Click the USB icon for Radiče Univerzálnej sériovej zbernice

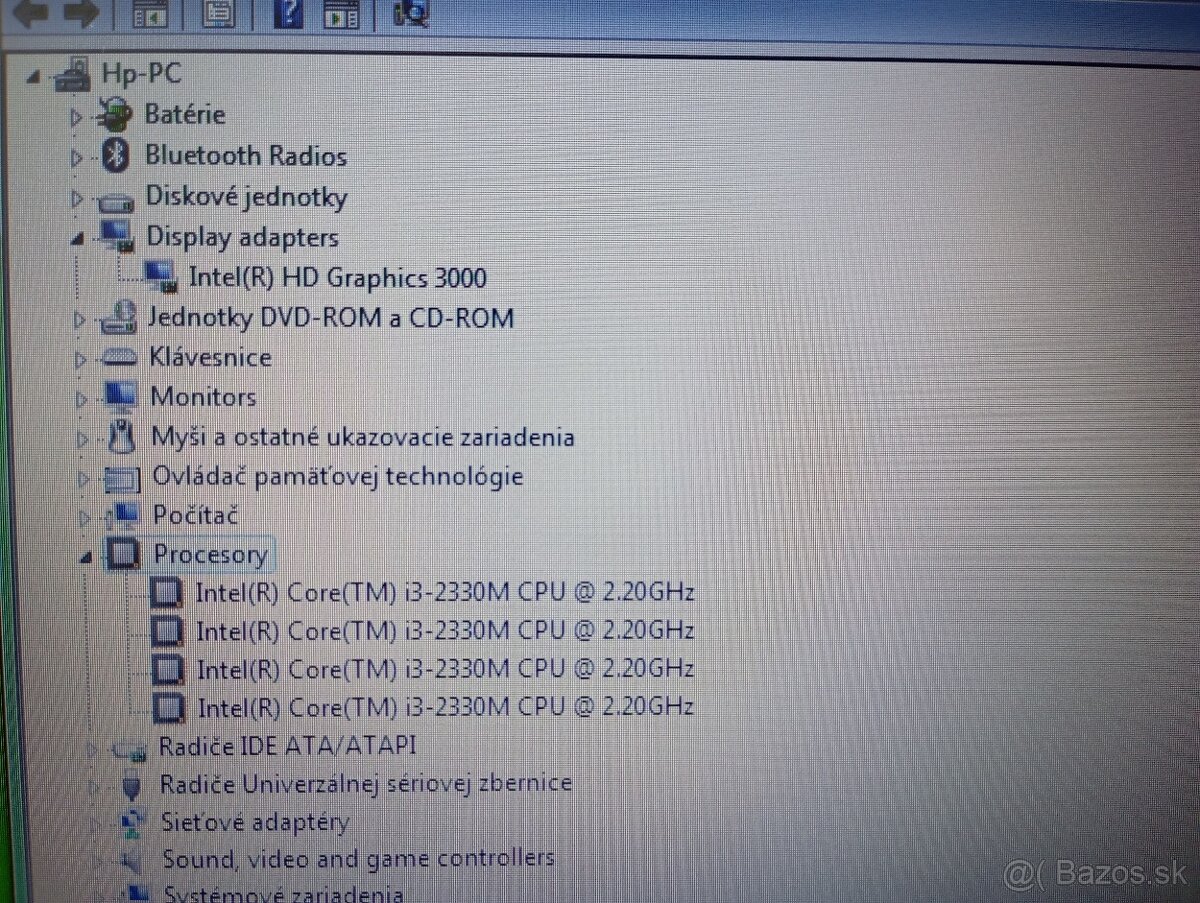pos(131,785)
